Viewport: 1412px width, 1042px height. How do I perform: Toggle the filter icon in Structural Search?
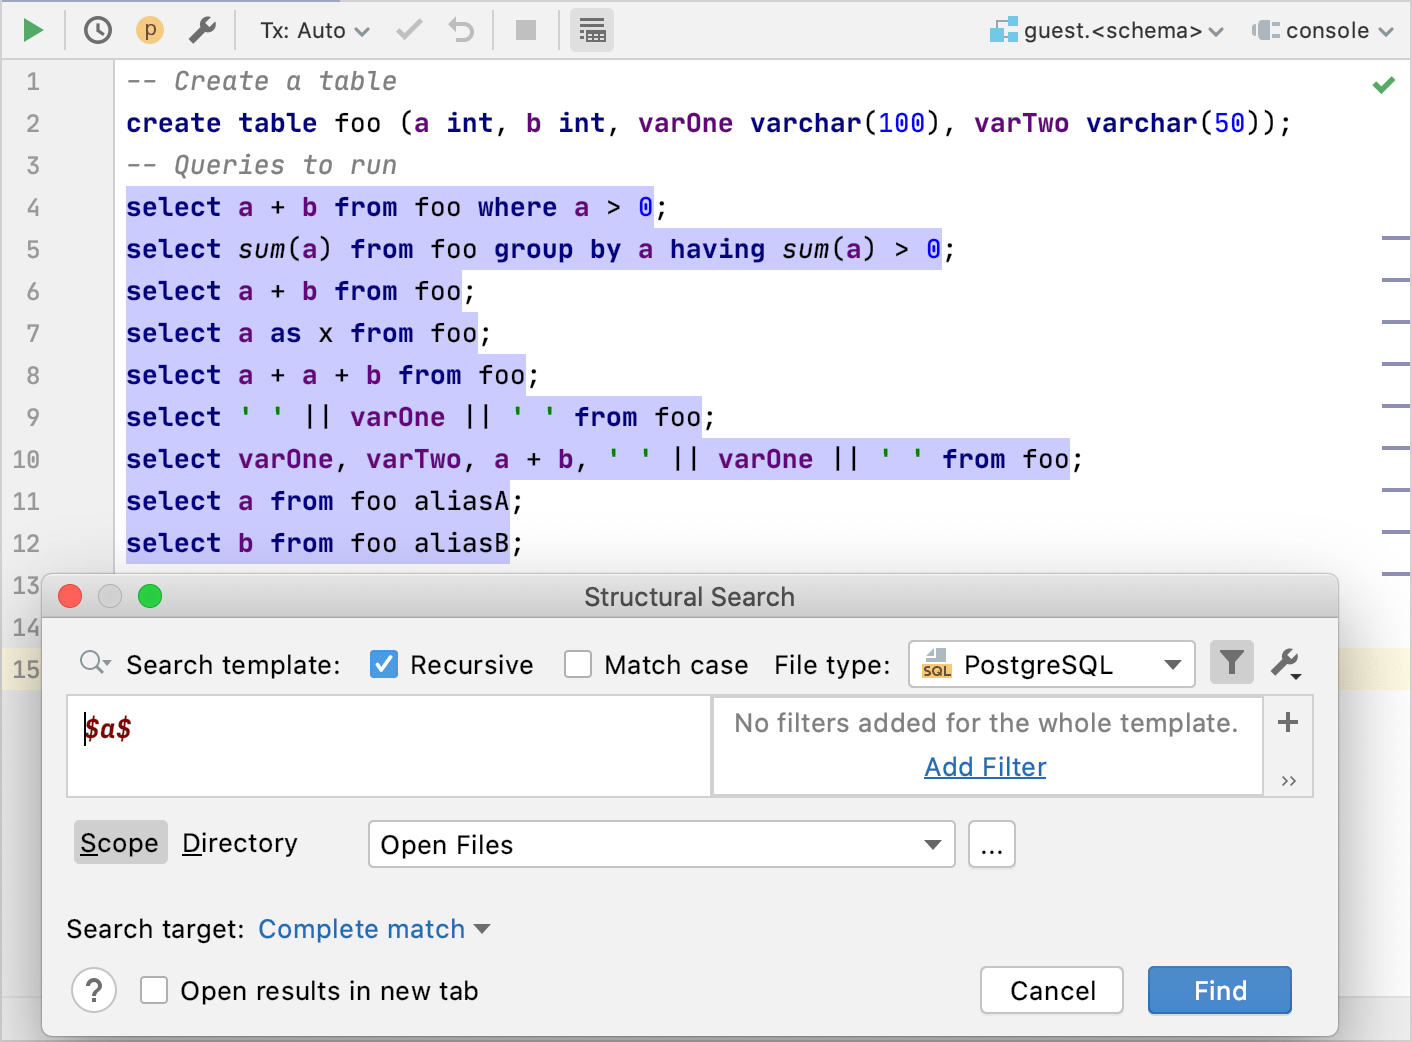coord(1231,662)
